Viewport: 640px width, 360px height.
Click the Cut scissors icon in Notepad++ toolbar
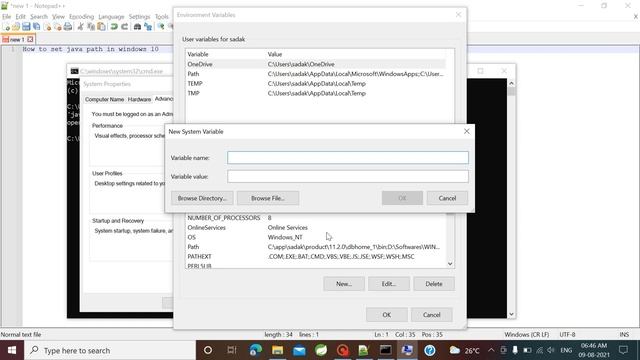[80, 27]
